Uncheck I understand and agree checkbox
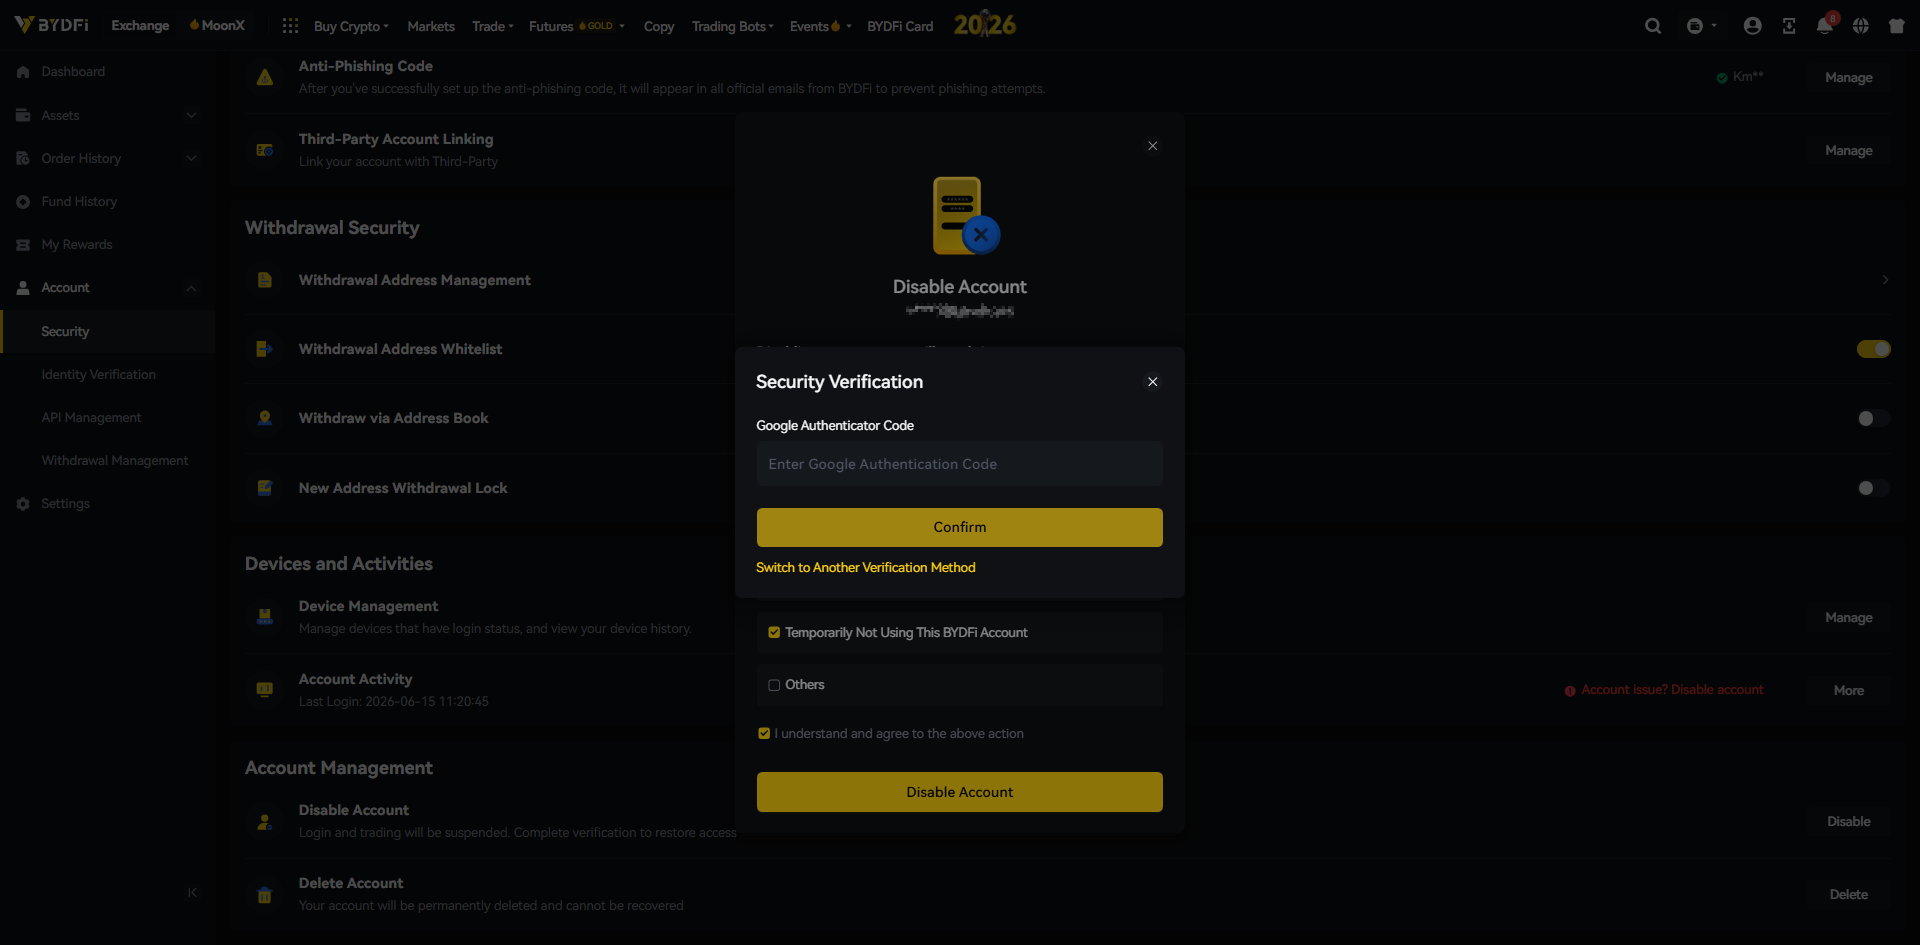 (764, 734)
